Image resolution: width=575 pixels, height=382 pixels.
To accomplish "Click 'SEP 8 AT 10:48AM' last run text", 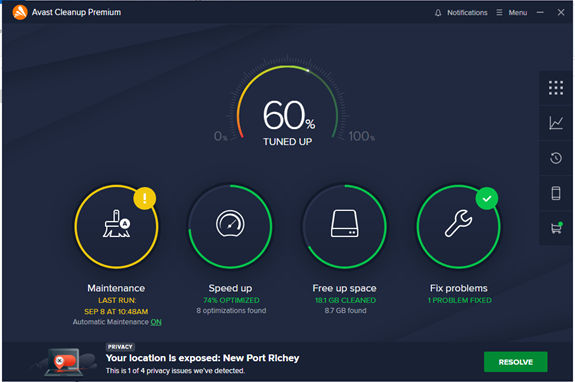I will tap(116, 312).
